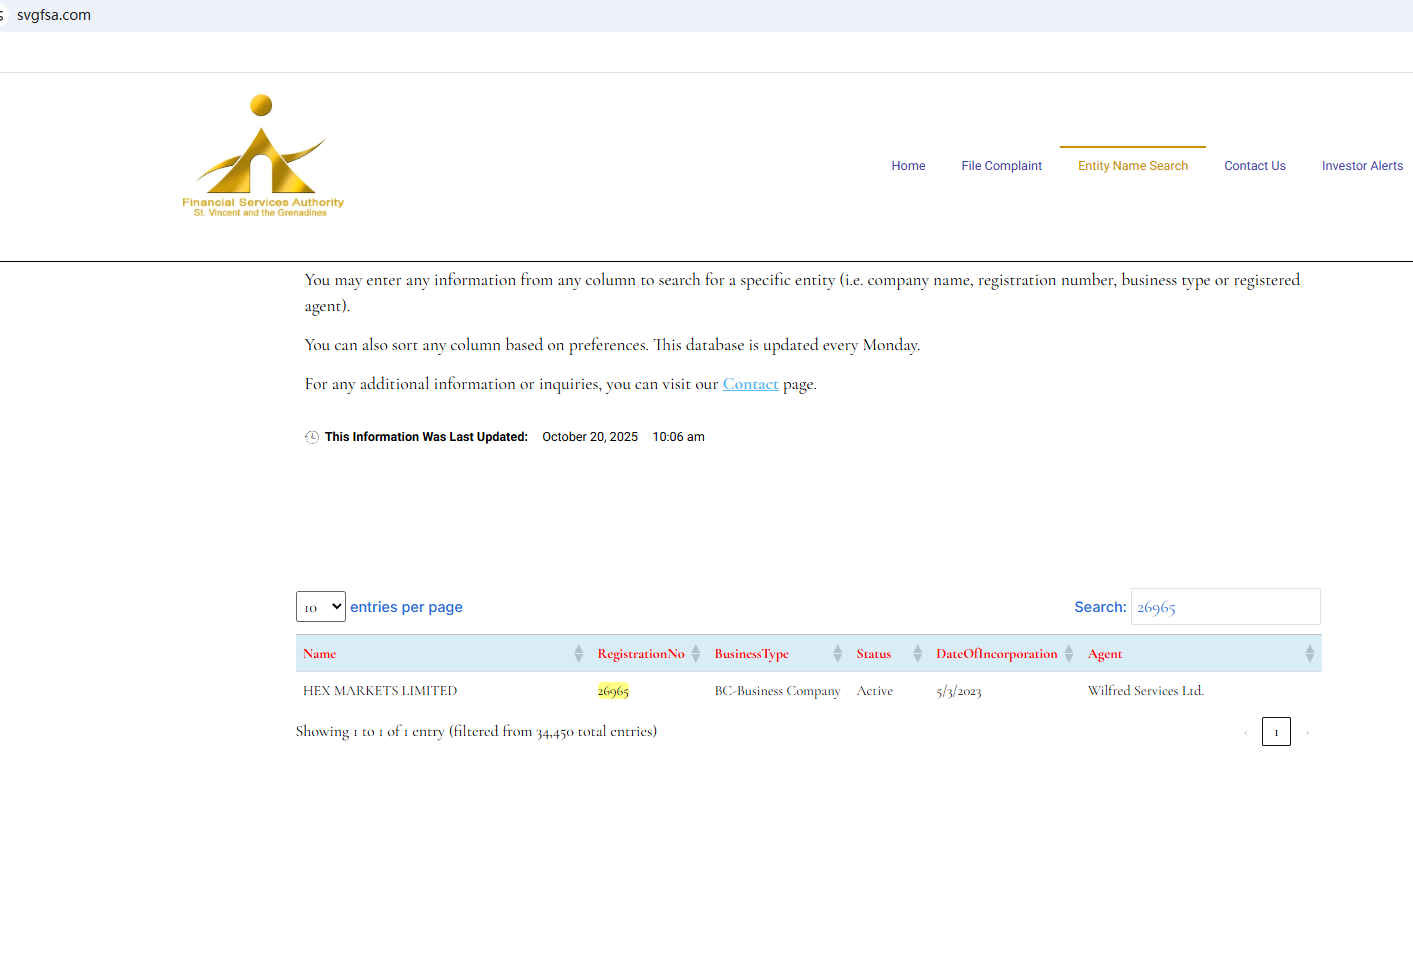Open the Home menu item
The image size is (1413, 971).
click(908, 166)
